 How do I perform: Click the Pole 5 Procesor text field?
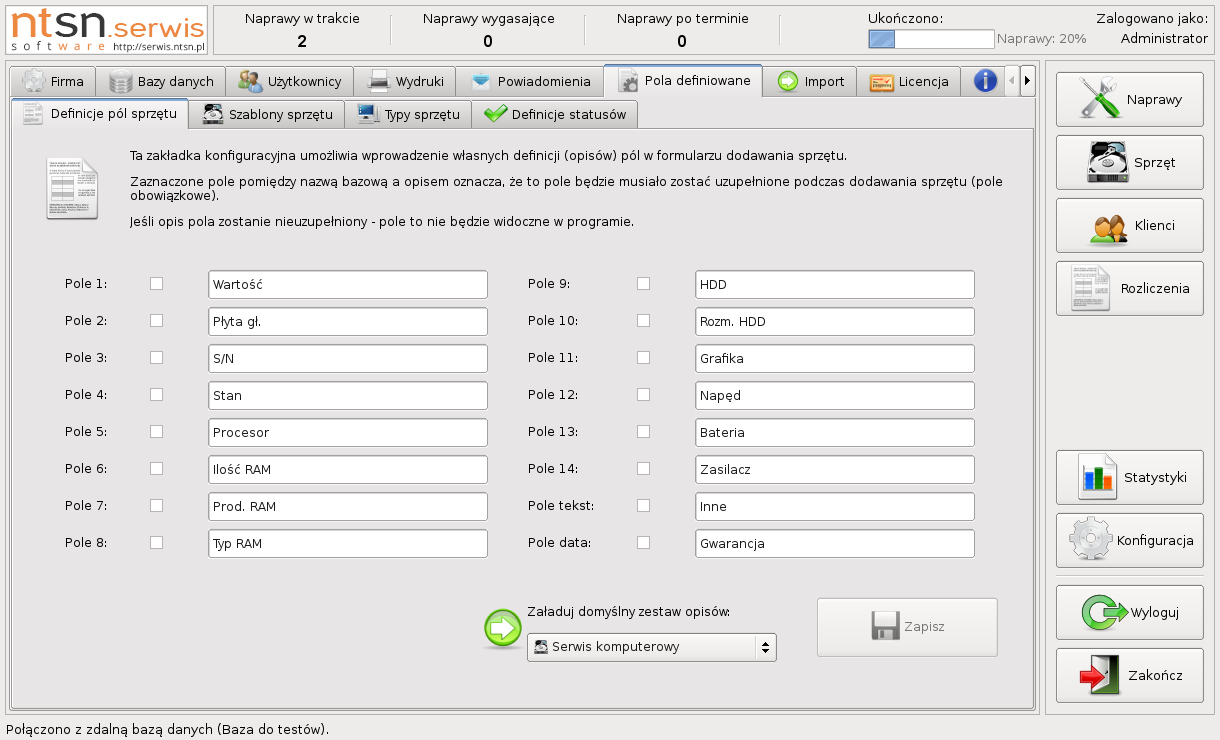[347, 432]
